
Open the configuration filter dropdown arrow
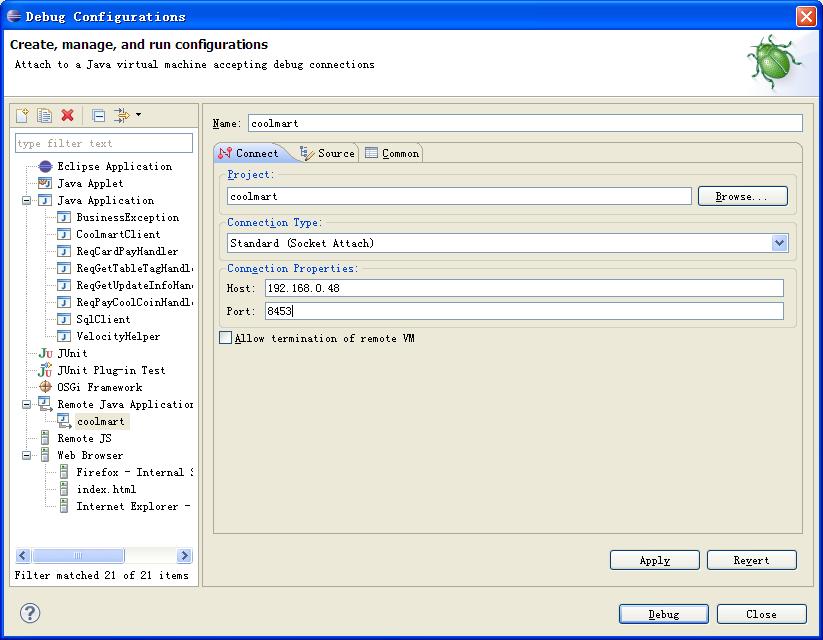click(138, 115)
